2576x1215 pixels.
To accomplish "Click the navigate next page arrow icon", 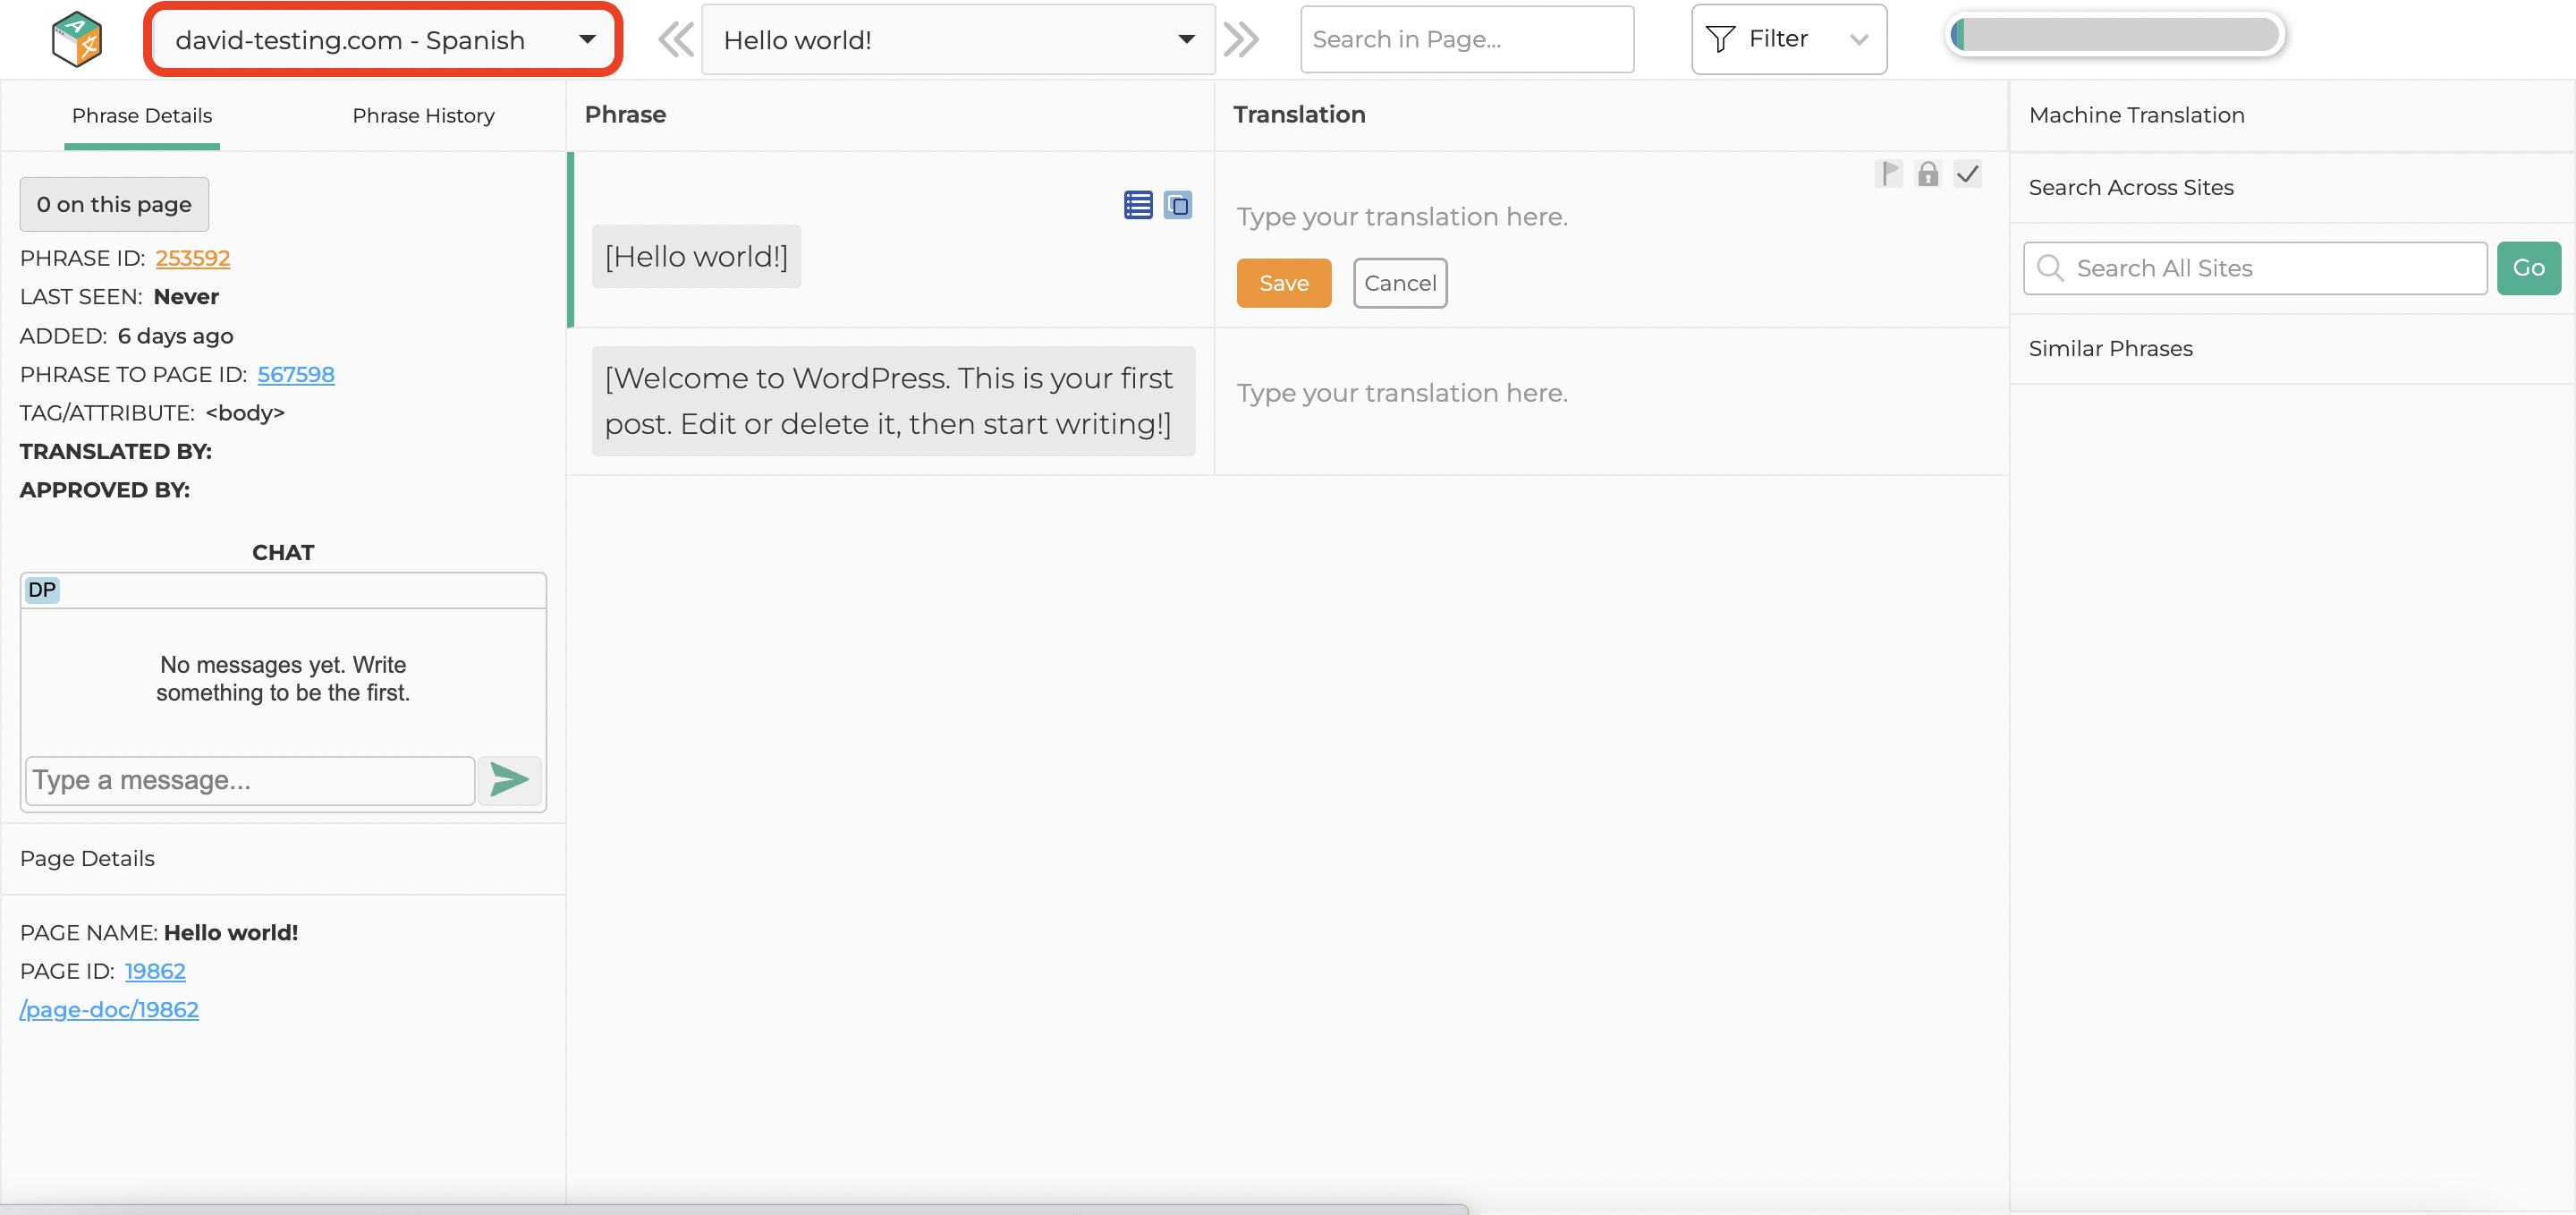I will [x=1243, y=39].
